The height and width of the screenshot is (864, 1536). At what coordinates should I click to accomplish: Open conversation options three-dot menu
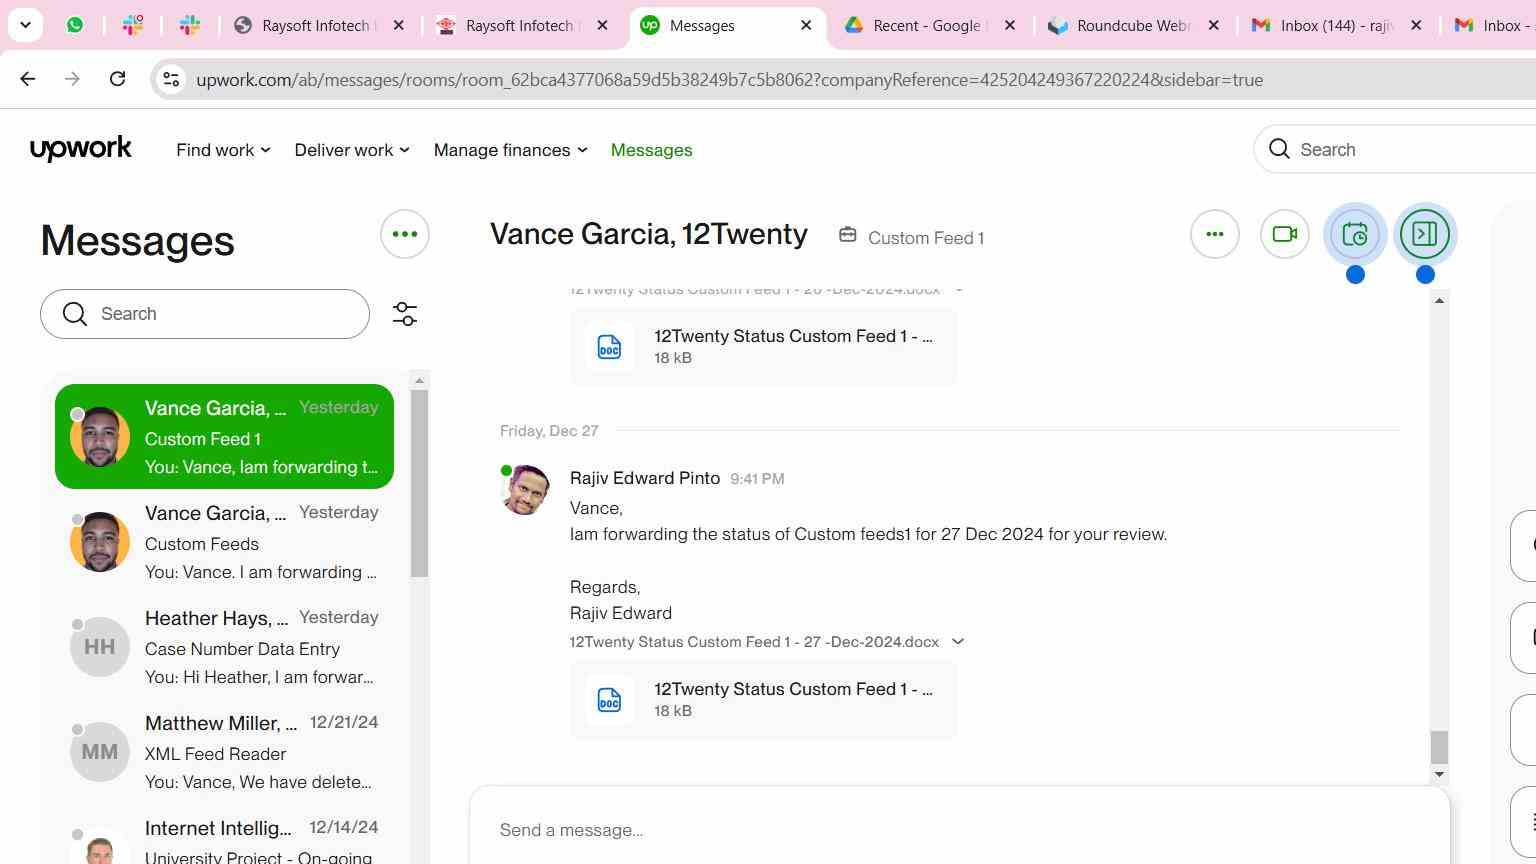tap(1214, 235)
